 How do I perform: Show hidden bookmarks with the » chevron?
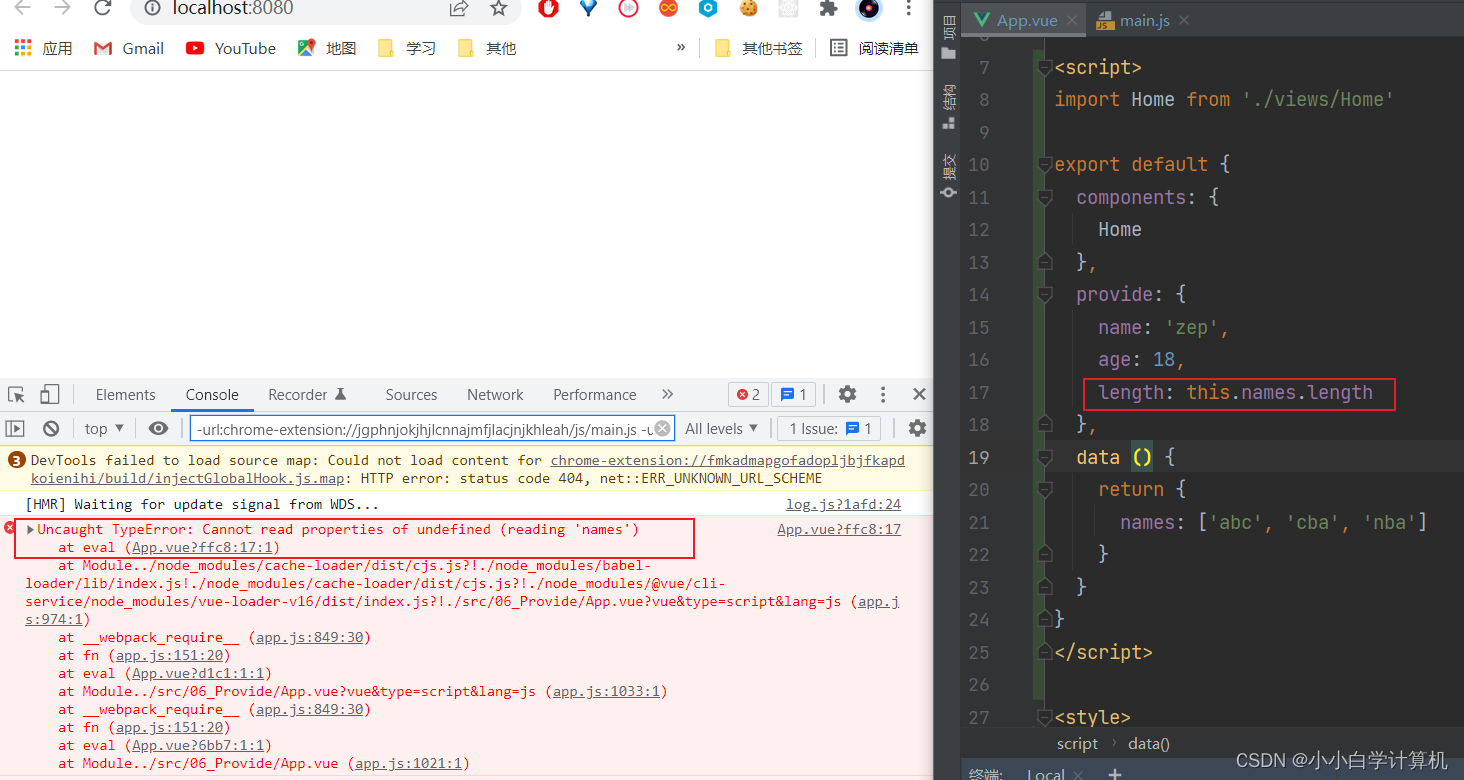[x=681, y=47]
